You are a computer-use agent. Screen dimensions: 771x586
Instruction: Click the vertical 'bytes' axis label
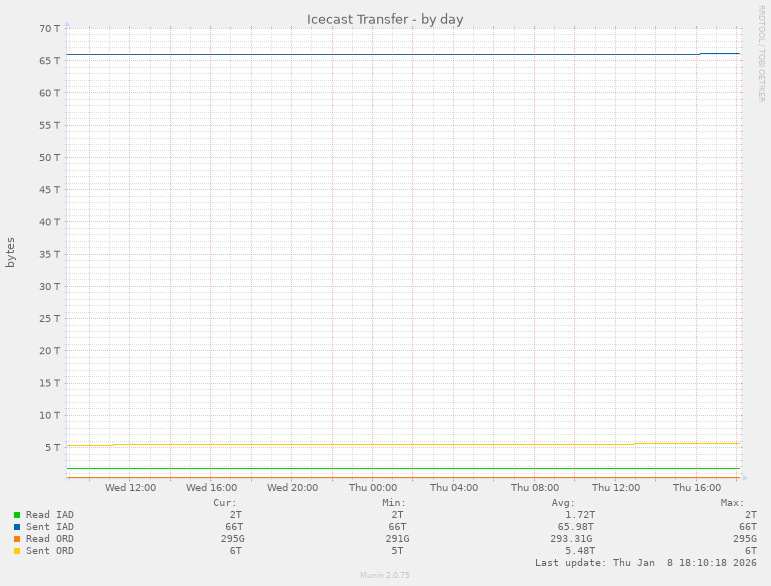[x=11, y=252]
